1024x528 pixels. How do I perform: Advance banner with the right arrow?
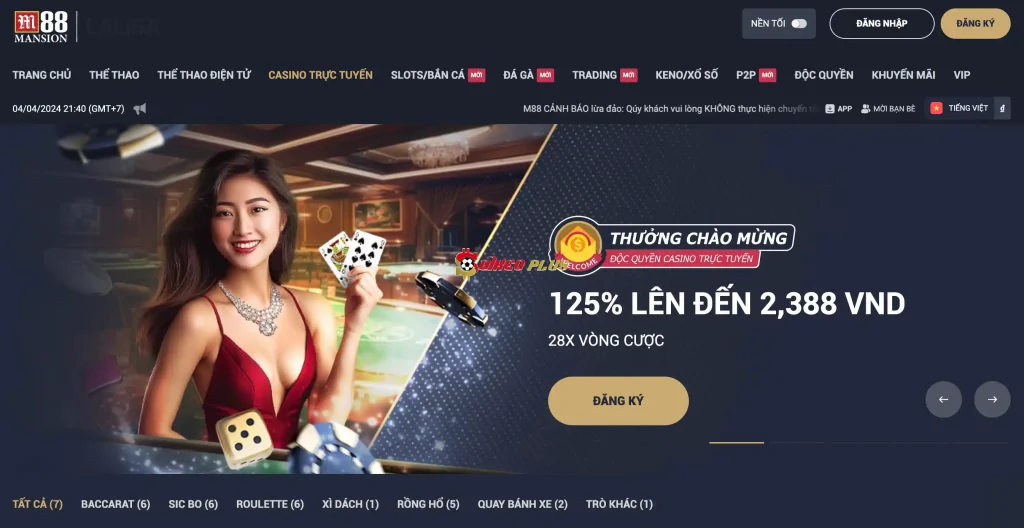[x=992, y=399]
